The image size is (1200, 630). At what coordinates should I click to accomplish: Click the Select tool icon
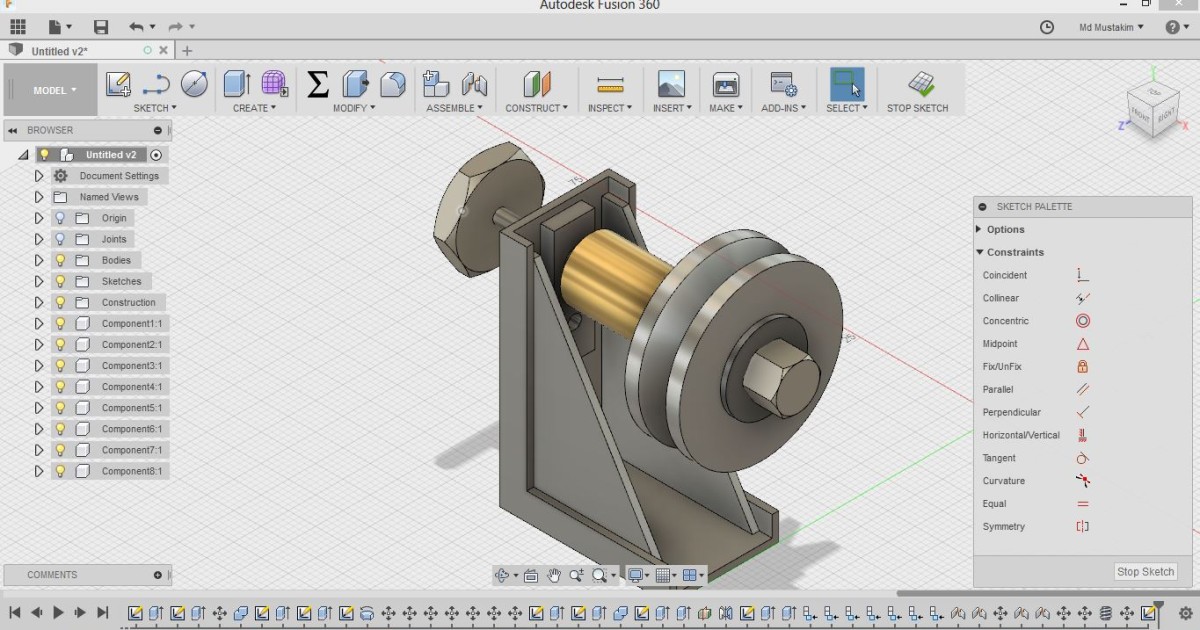tap(847, 84)
